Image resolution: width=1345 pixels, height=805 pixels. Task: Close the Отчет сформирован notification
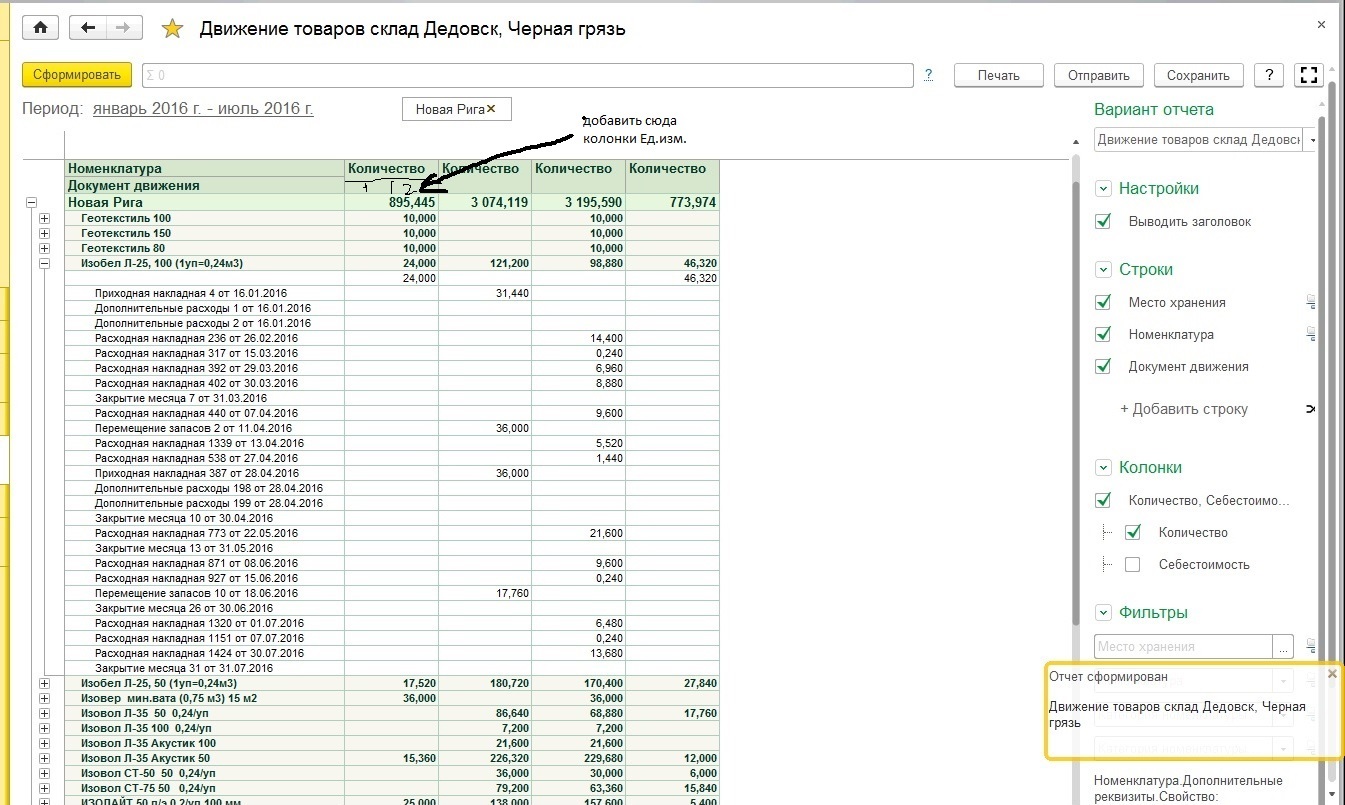pos(1331,674)
